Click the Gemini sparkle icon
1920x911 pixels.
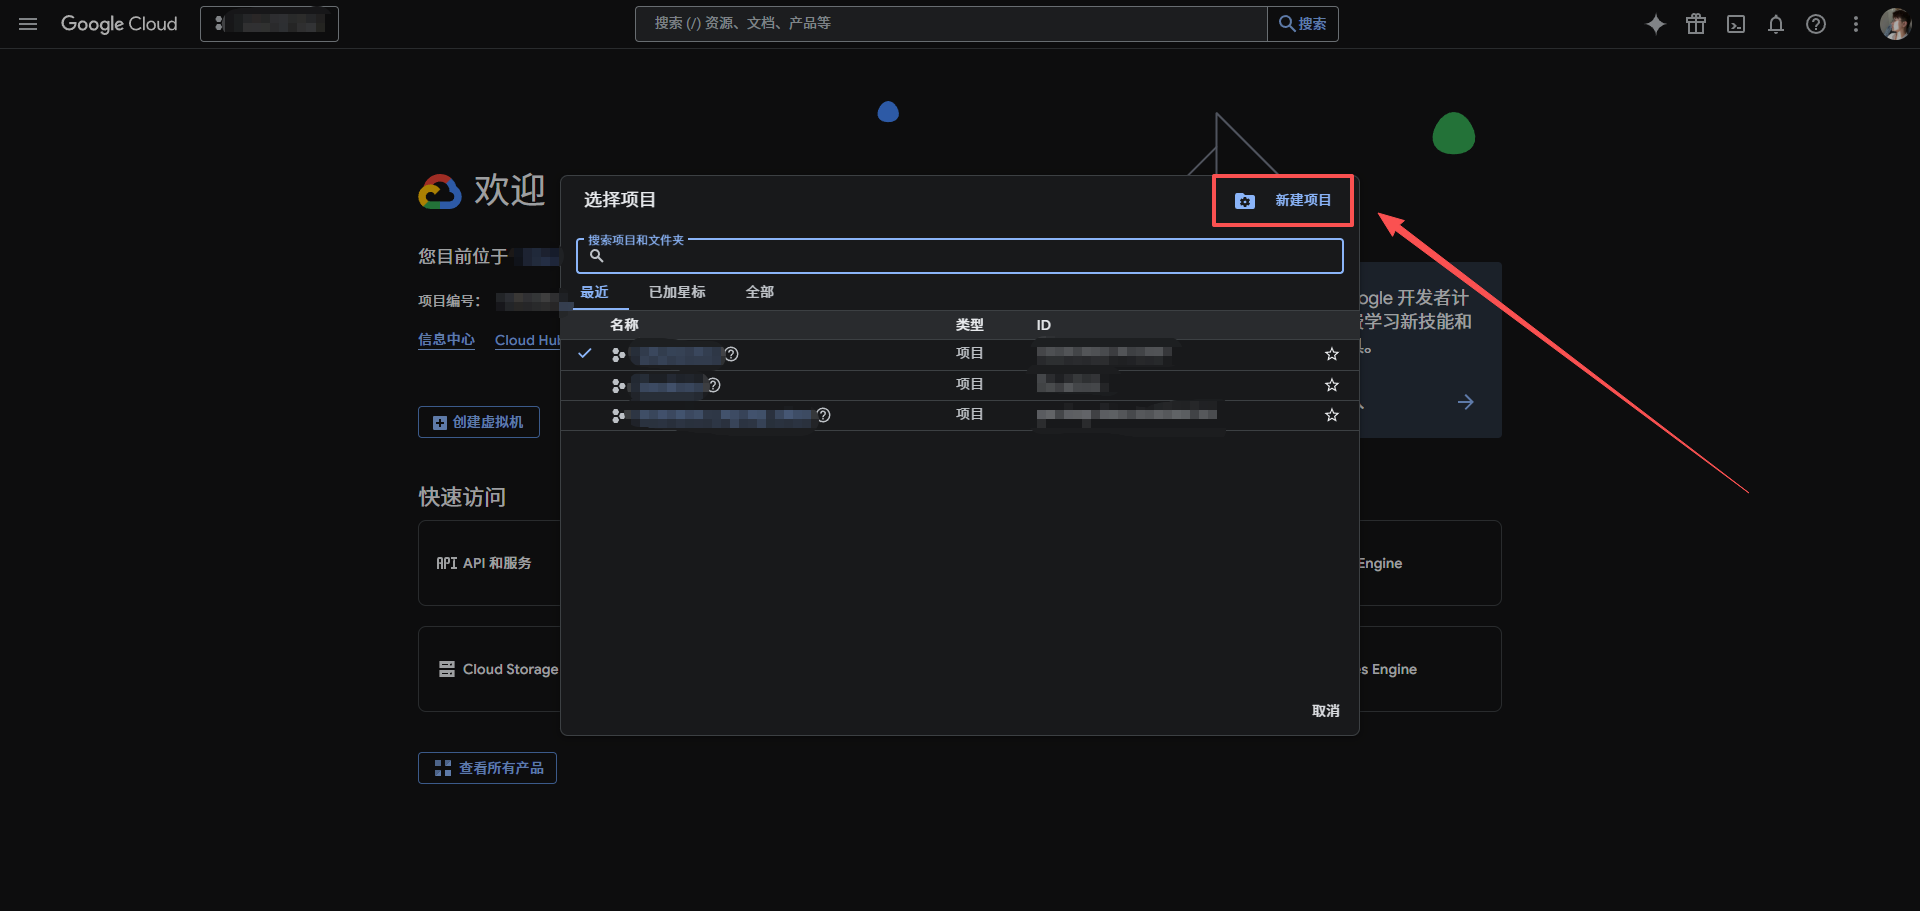tap(1655, 24)
